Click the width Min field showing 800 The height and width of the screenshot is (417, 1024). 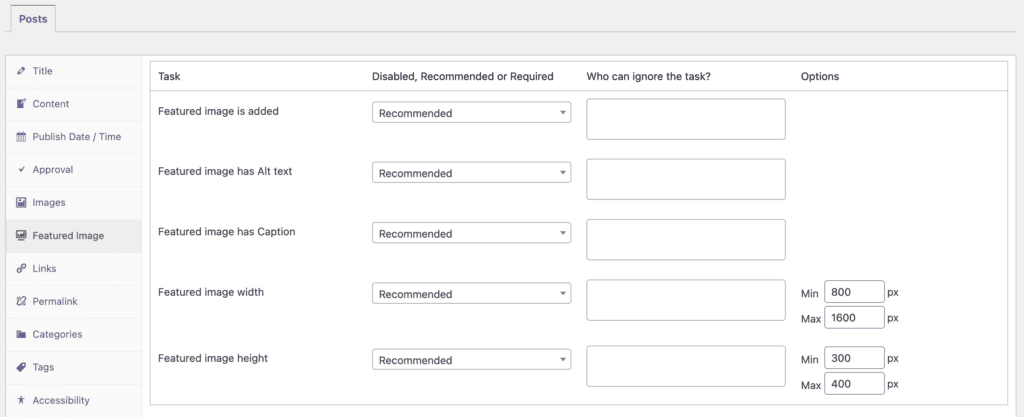coord(854,292)
